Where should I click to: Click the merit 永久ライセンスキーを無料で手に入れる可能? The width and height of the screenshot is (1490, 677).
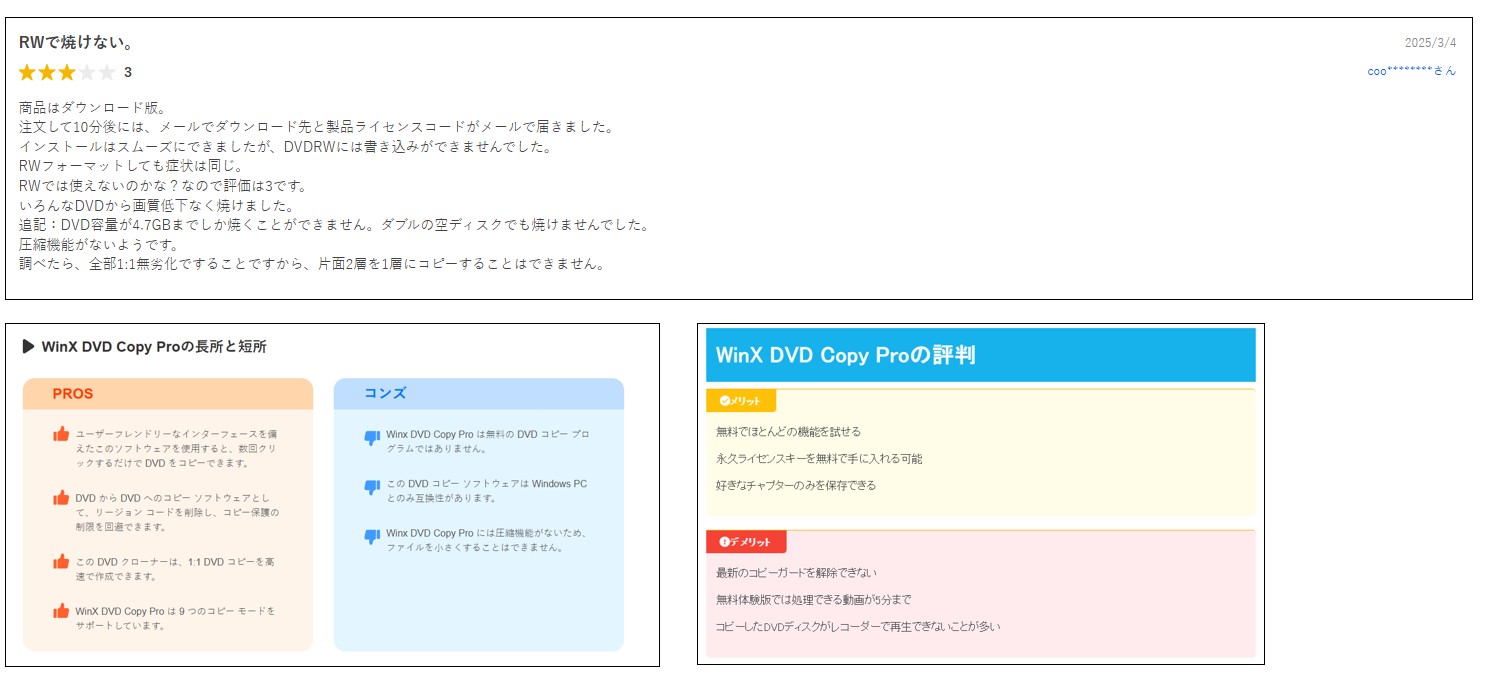coord(819,459)
